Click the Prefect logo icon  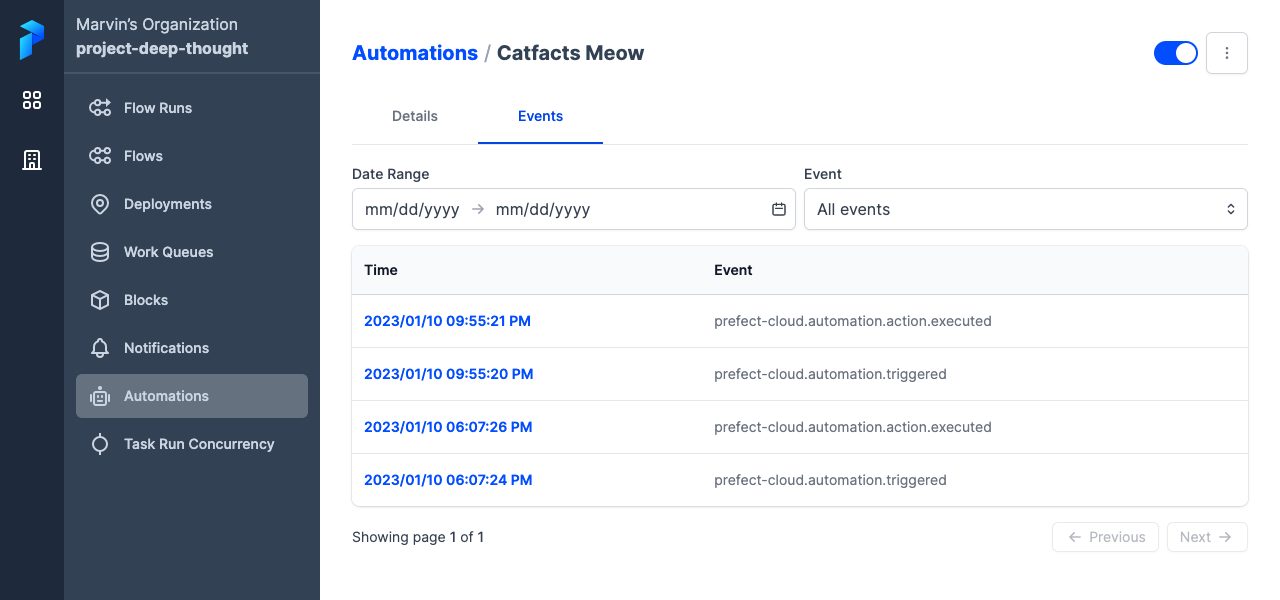point(32,40)
